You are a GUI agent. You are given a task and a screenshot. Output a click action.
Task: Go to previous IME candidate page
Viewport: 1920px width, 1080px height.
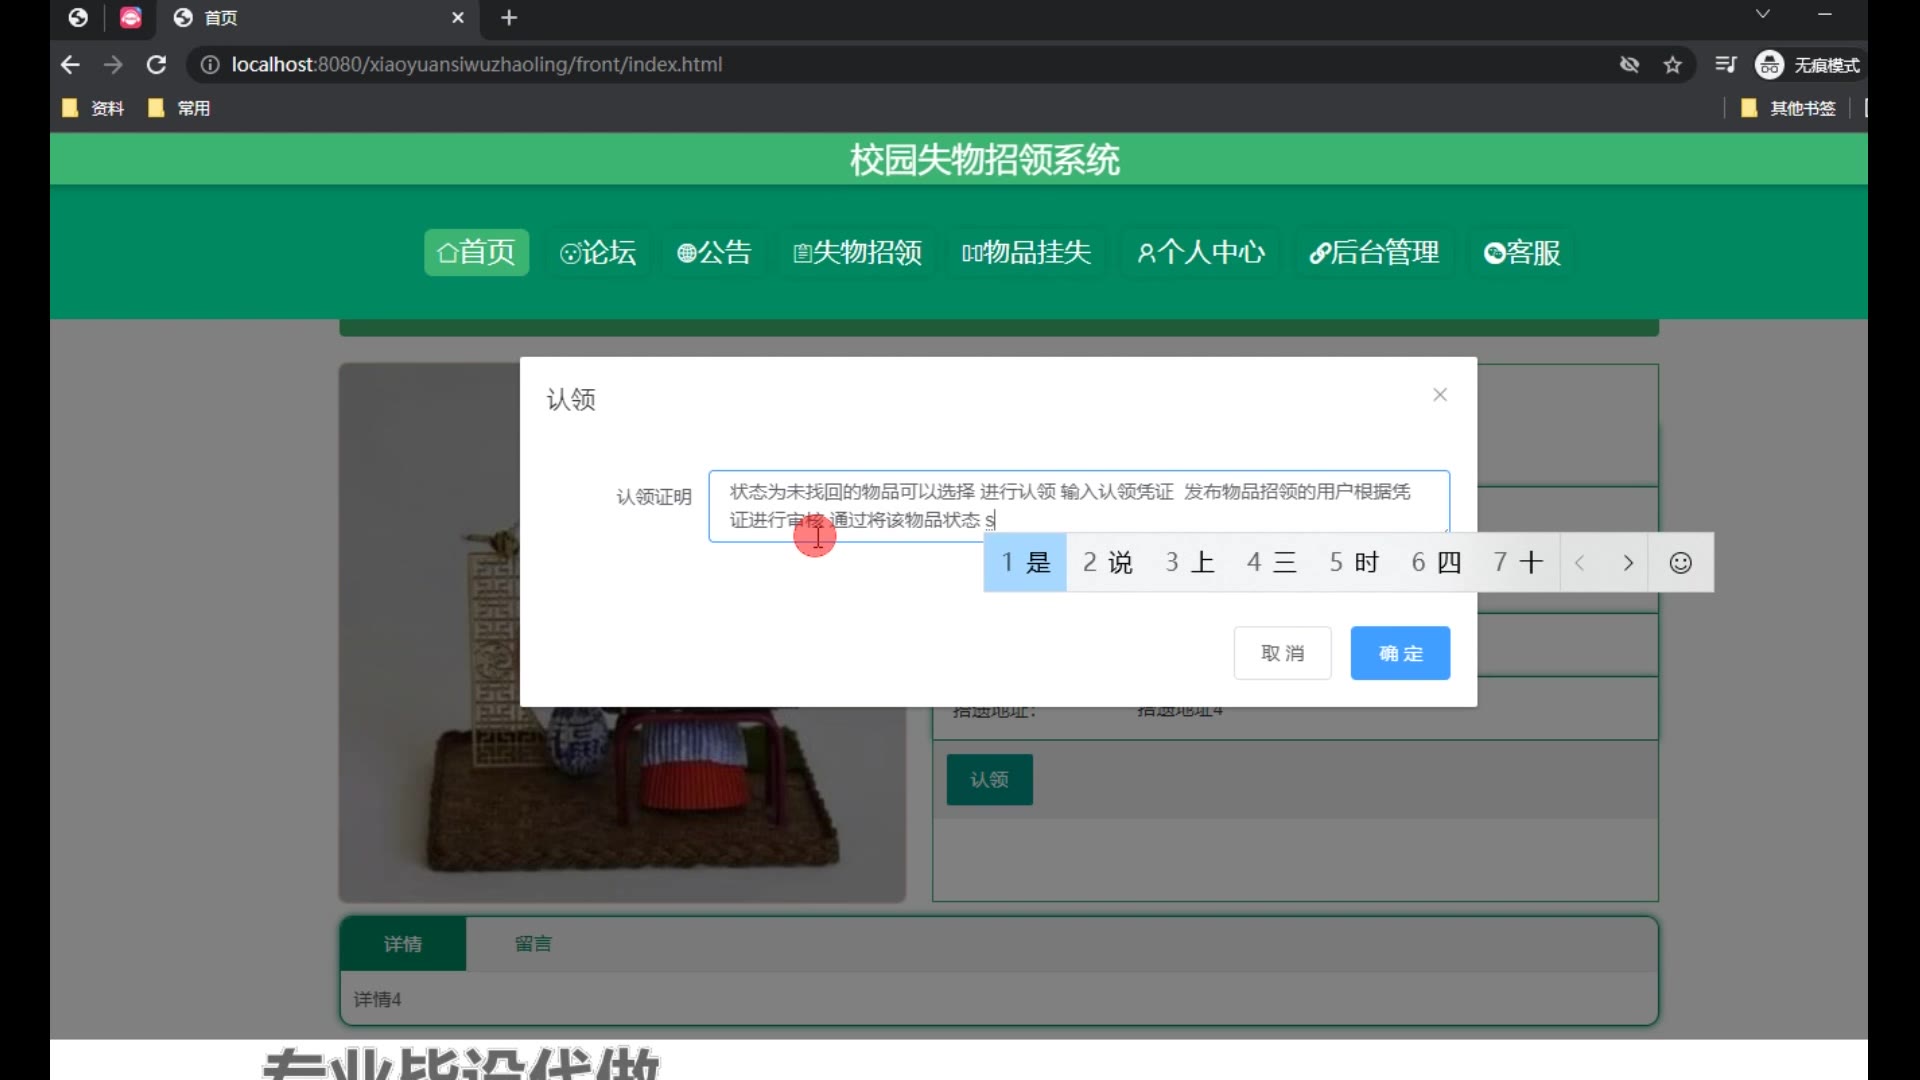1580,563
